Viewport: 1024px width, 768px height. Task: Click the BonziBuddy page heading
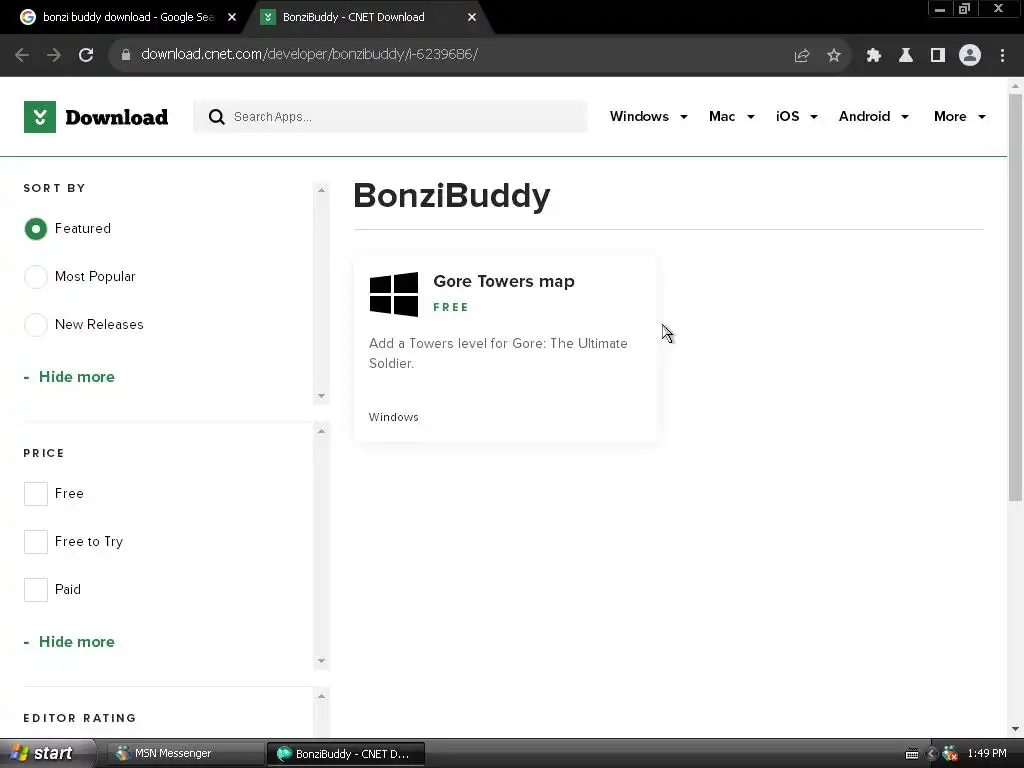[452, 195]
